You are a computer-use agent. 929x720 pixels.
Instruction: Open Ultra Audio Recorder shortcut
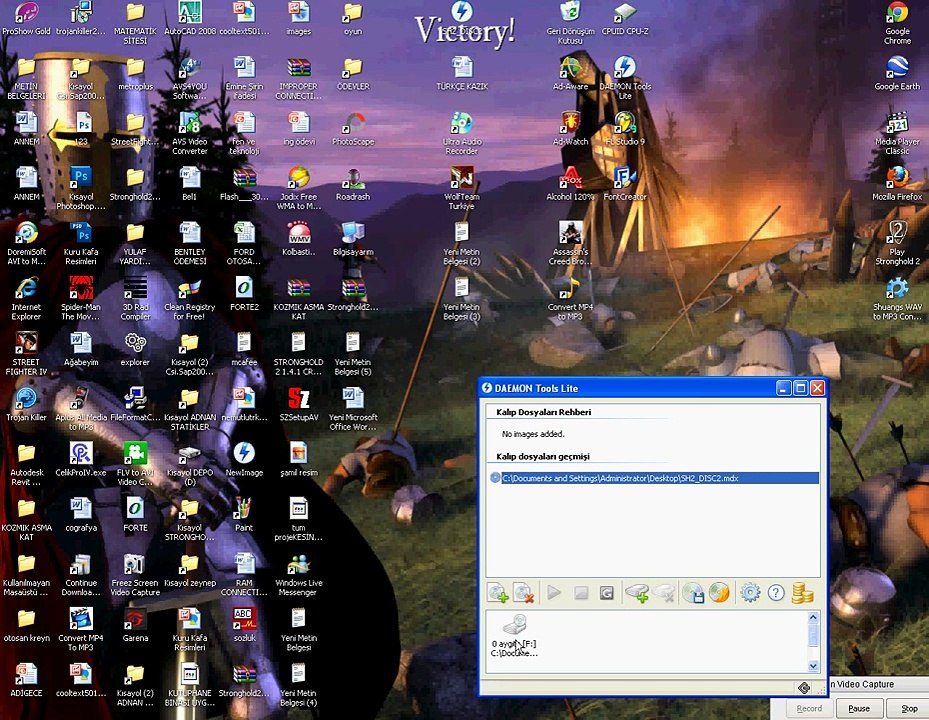click(462, 133)
